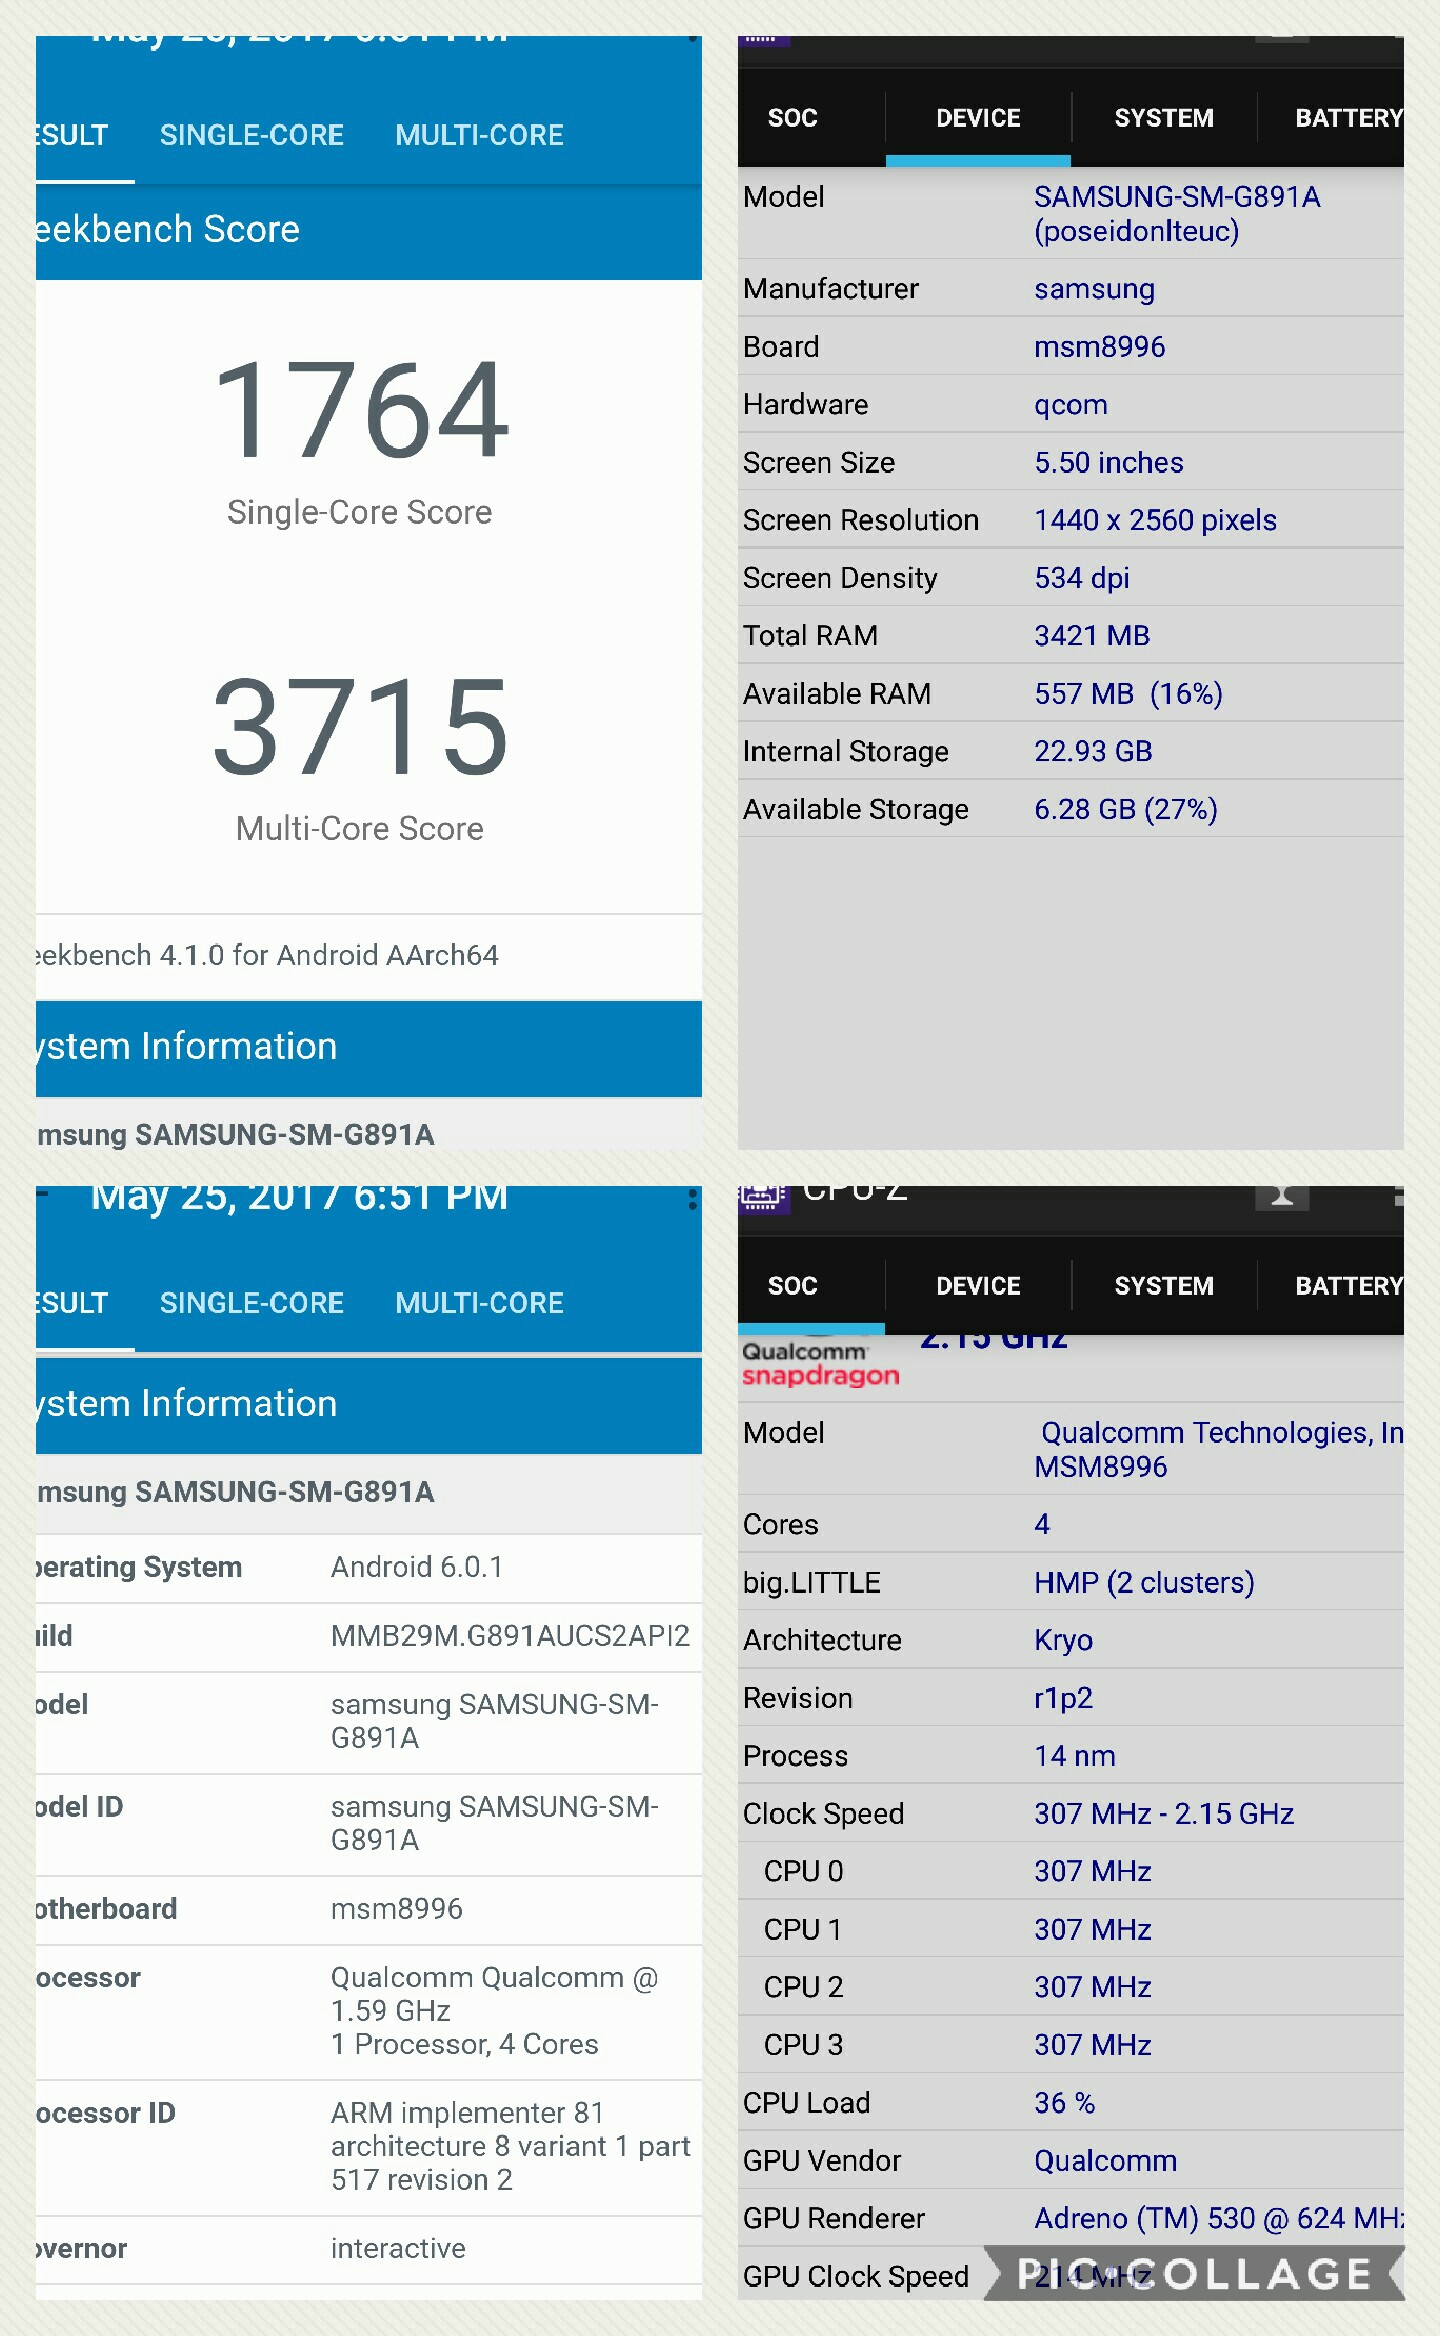1440x2336 pixels.
Task: Tap the 3715 multi-core score
Action: [x=360, y=727]
